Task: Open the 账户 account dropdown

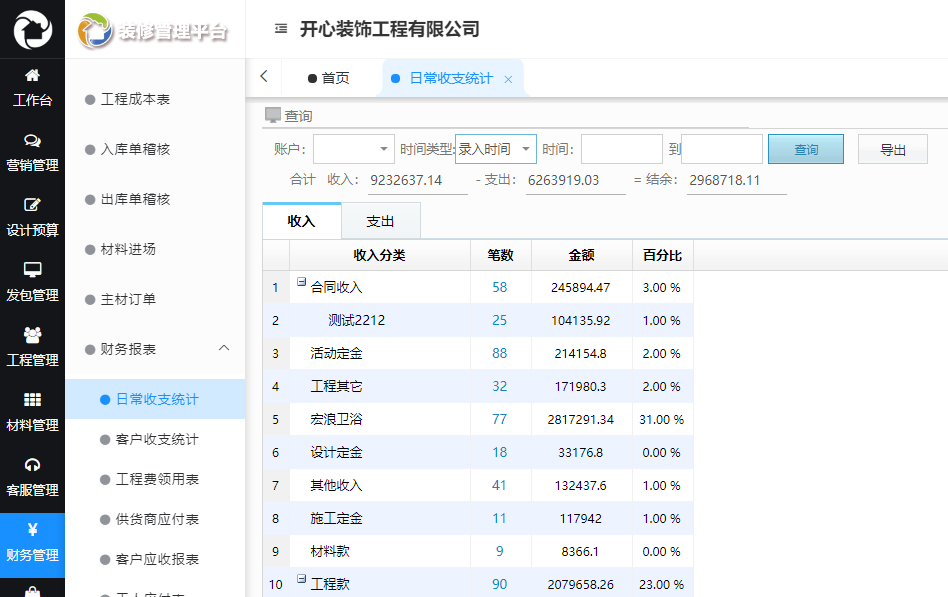Action: (x=353, y=148)
